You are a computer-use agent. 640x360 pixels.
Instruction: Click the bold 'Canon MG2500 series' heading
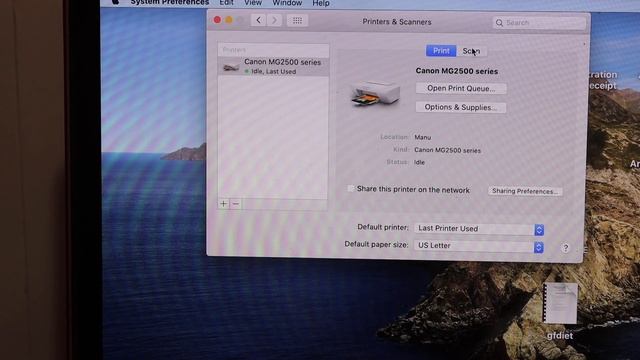457,71
